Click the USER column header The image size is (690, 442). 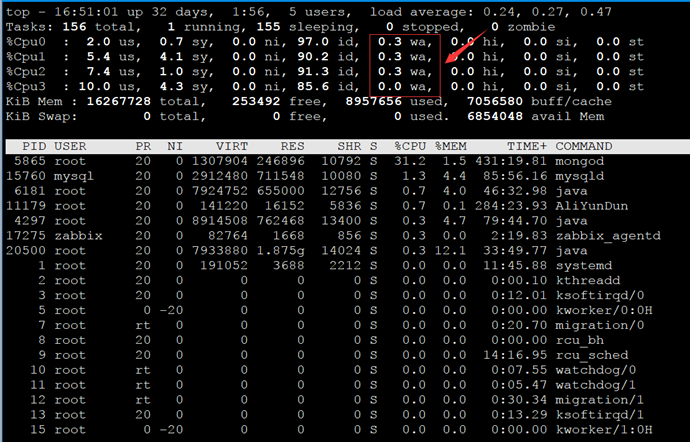click(70, 146)
